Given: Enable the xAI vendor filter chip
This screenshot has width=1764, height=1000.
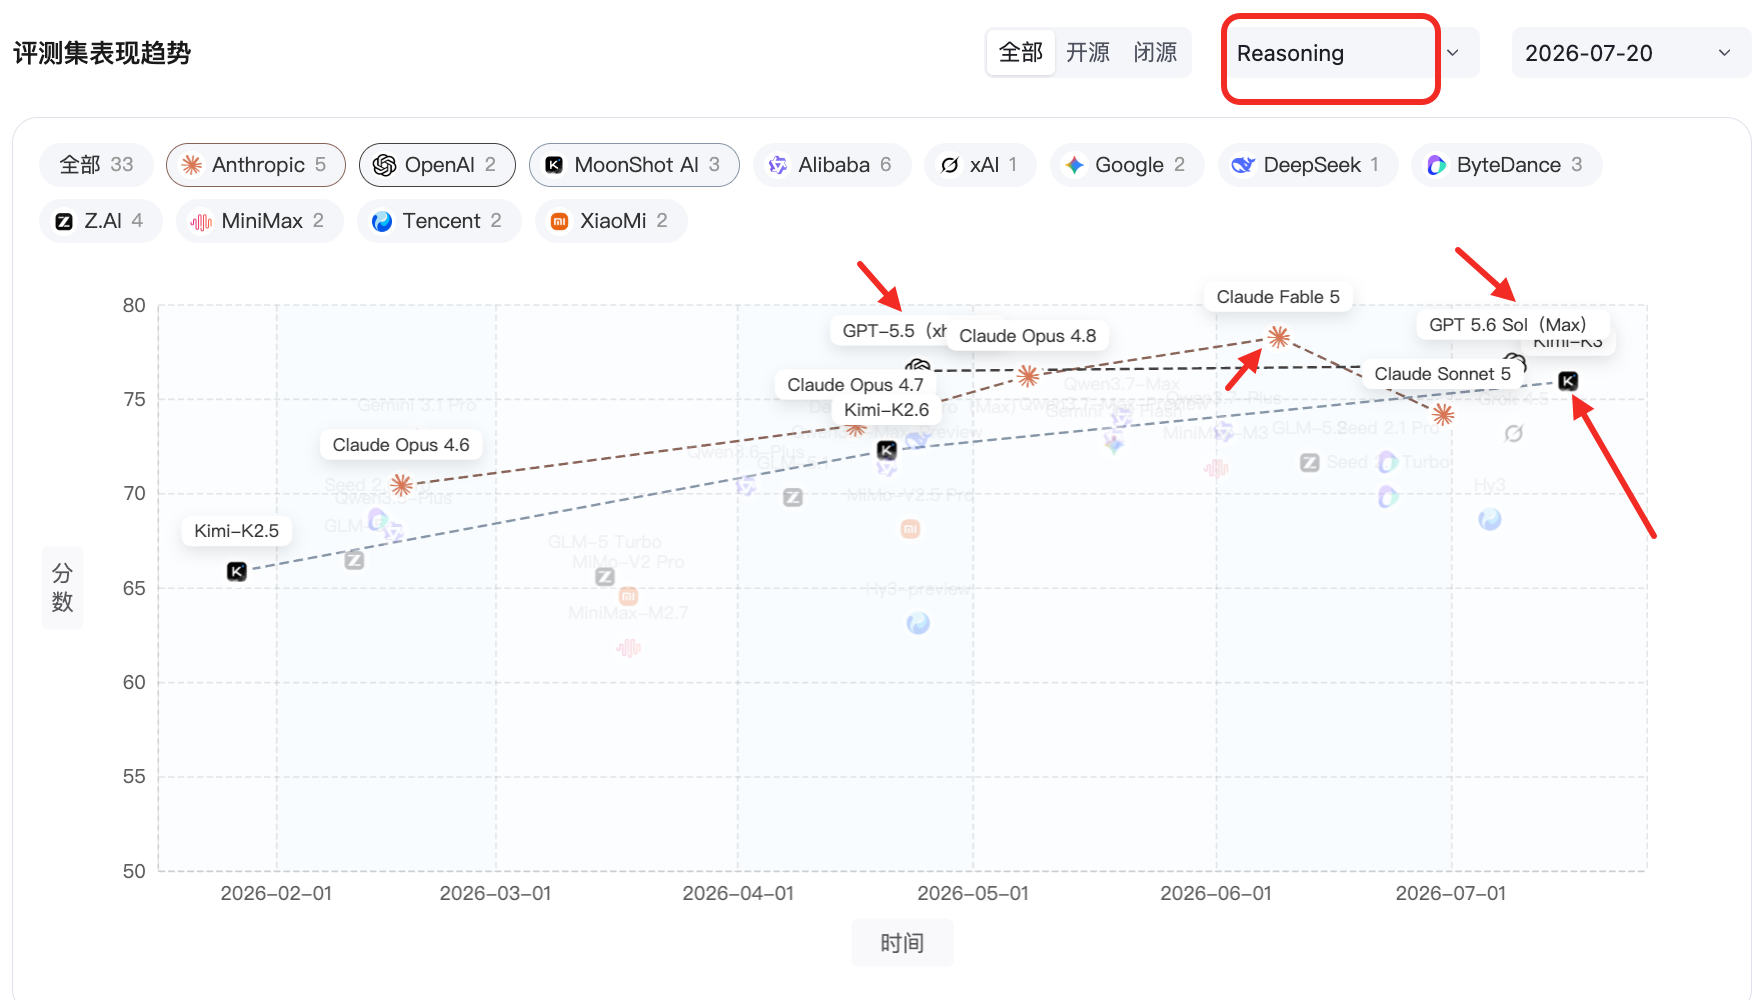Looking at the screenshot, I should pos(981,165).
